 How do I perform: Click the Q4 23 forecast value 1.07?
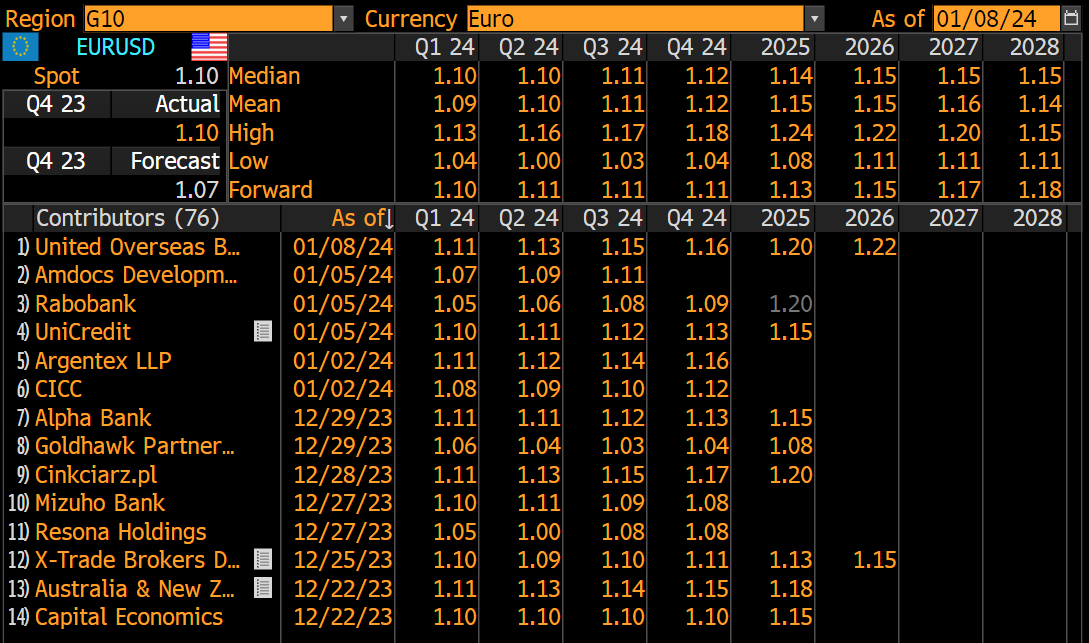pos(197,190)
